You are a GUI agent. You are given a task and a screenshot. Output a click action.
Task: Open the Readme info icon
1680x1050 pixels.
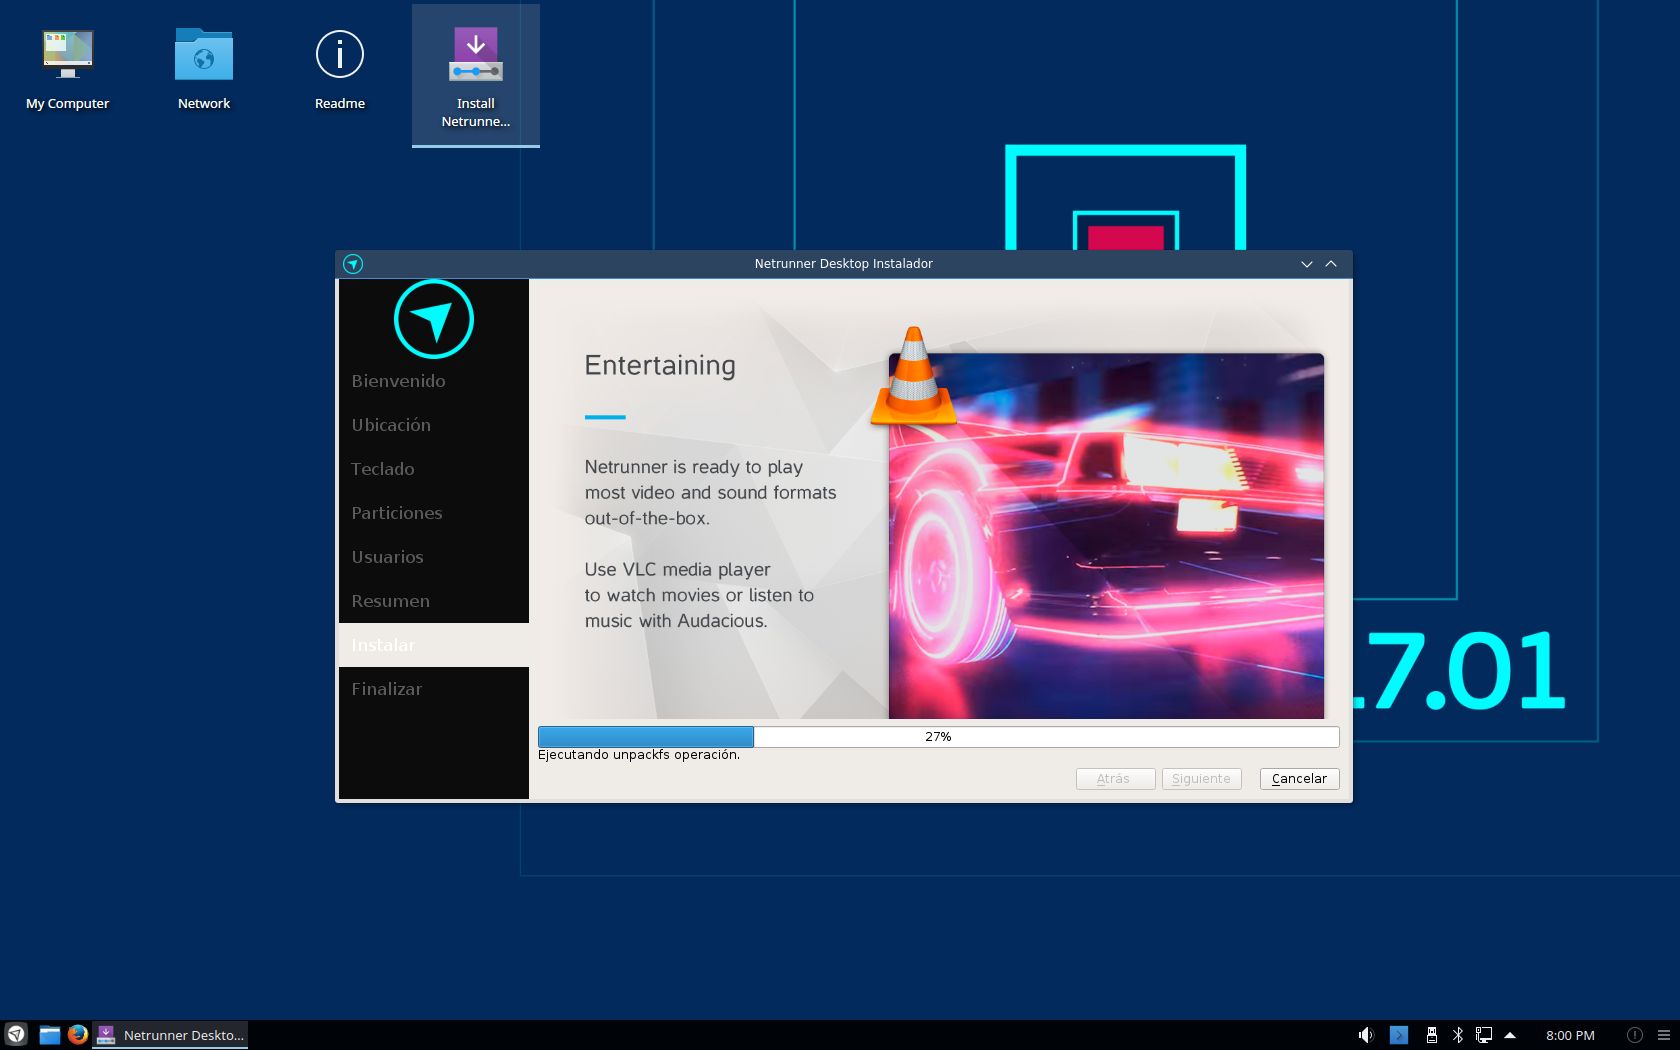pos(340,70)
